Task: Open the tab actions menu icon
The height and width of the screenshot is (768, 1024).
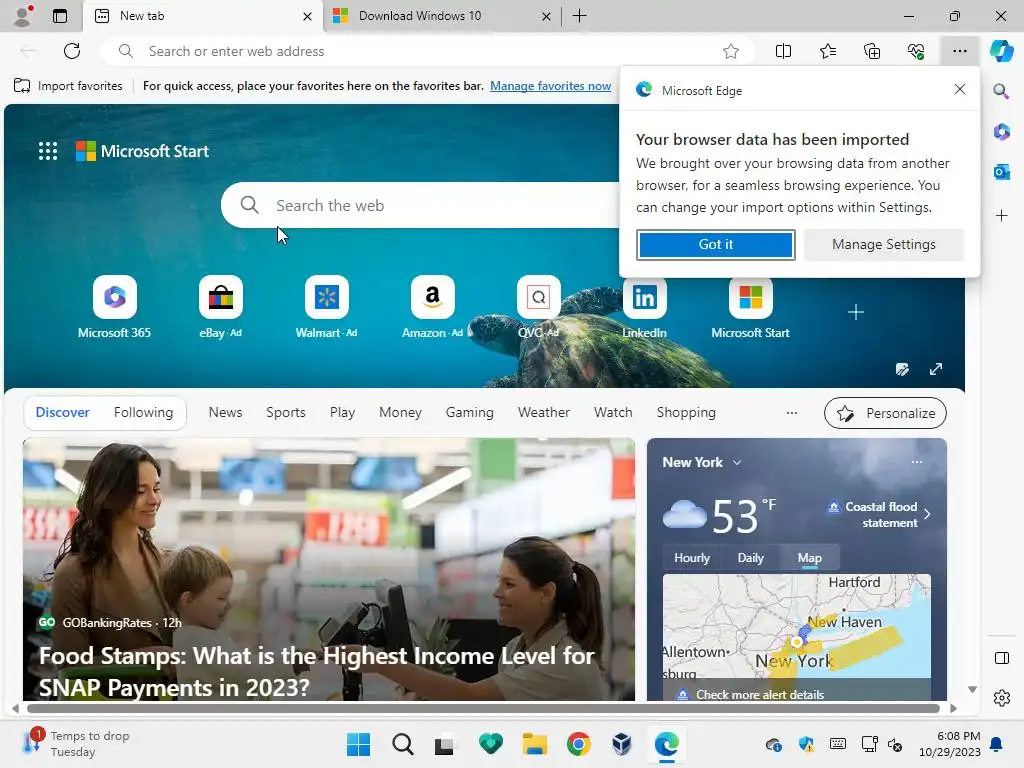Action: pyautogui.click(x=60, y=16)
